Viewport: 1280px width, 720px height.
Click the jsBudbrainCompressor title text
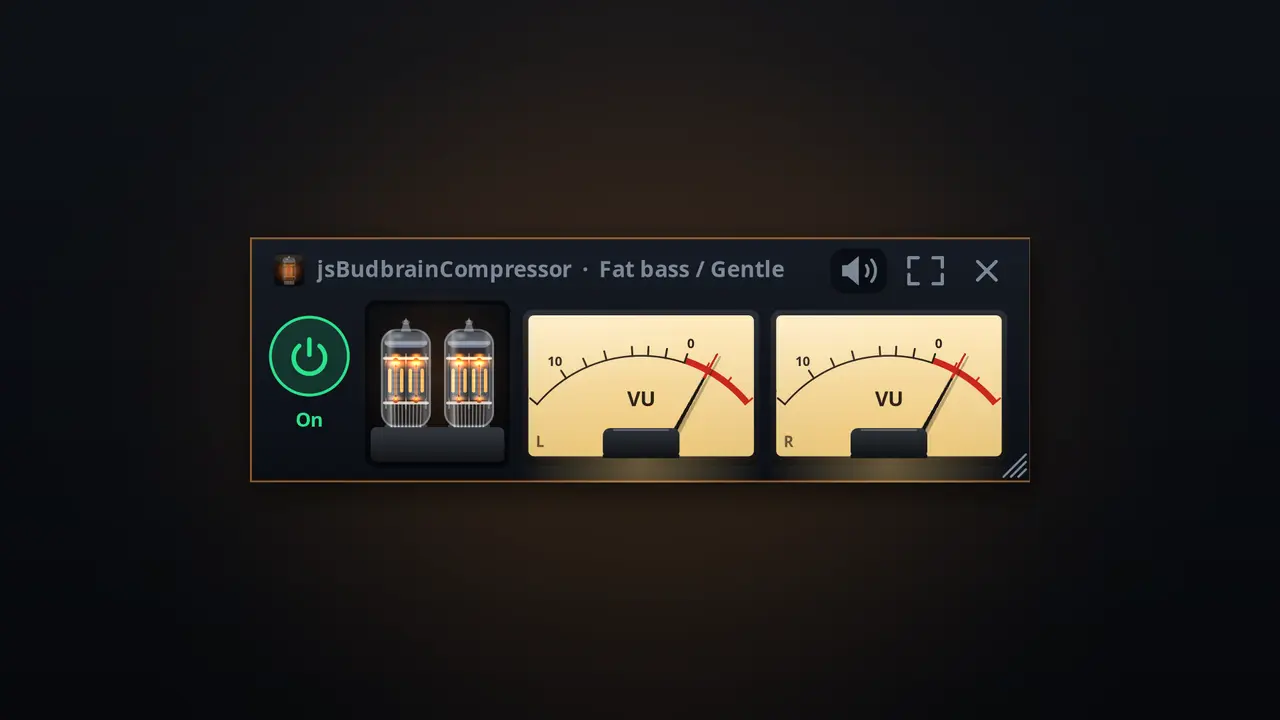point(444,270)
